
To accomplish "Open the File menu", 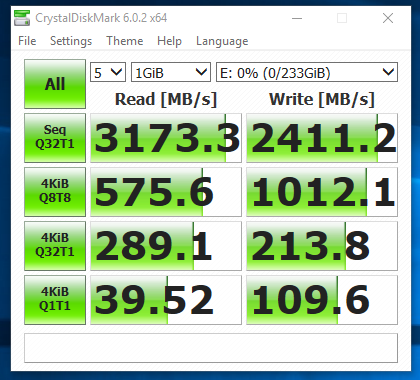I will [27, 41].
